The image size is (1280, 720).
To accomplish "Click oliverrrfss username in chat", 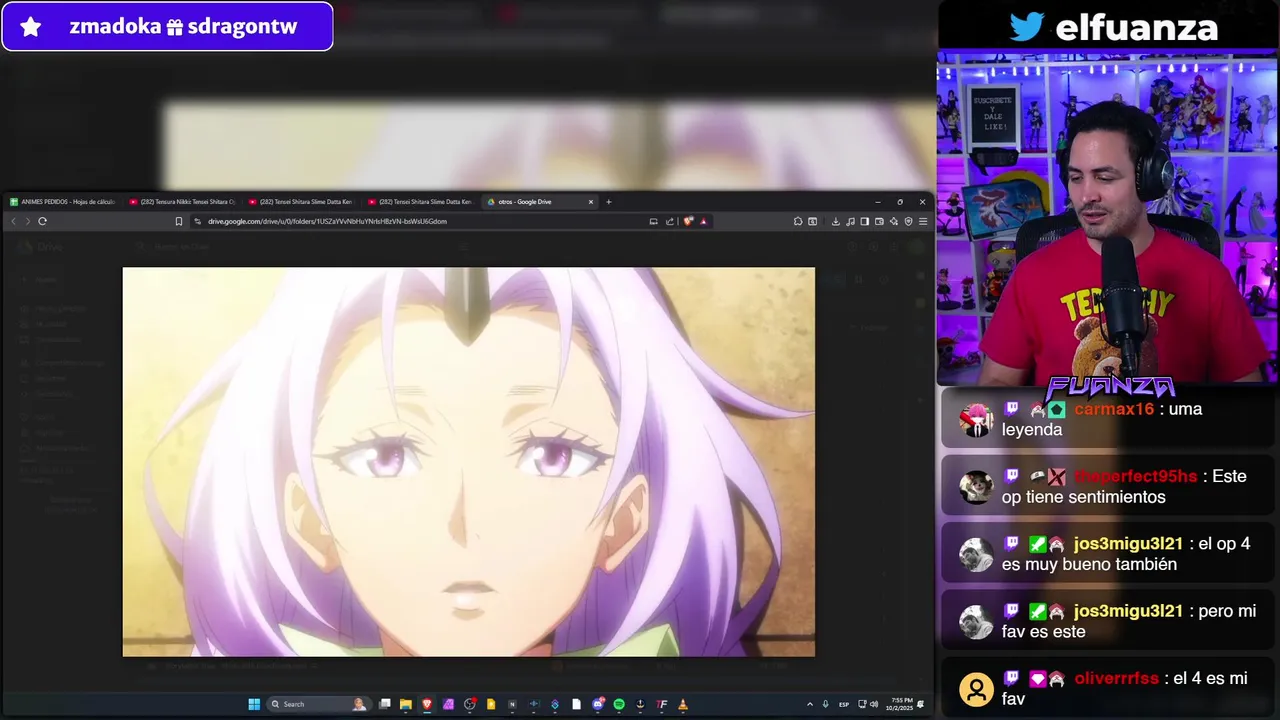I will (x=1116, y=678).
